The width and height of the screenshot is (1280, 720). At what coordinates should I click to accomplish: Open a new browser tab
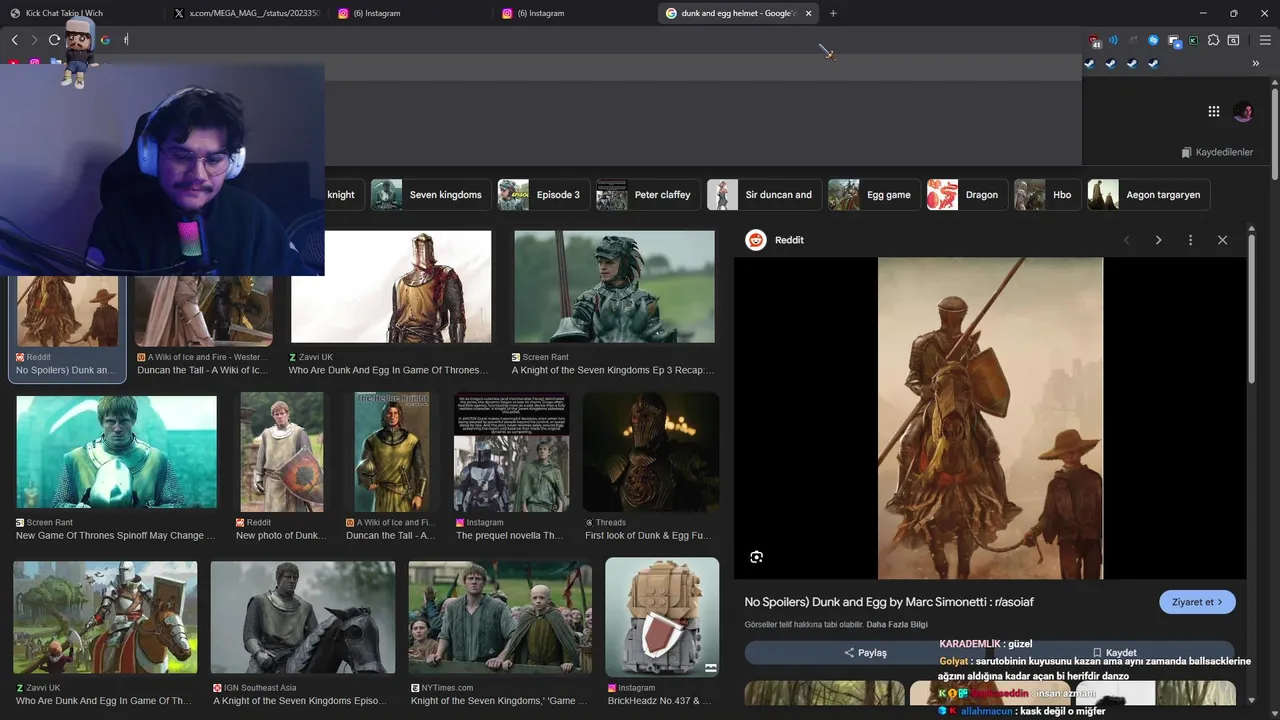point(833,13)
